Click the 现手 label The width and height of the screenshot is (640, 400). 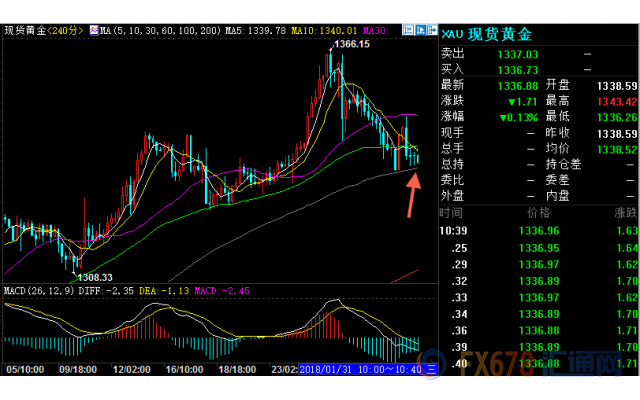452,133
